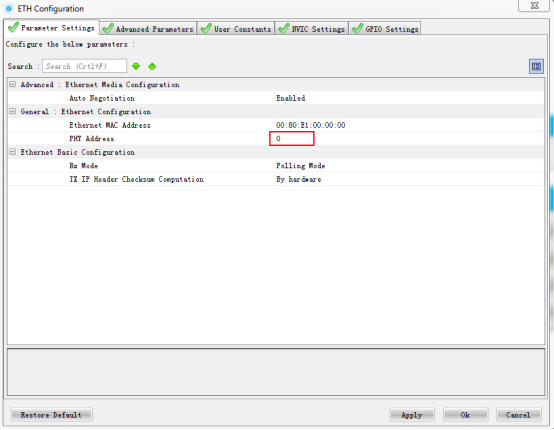Click the Restore Default button
This screenshot has height=430, width=554.
[52, 415]
